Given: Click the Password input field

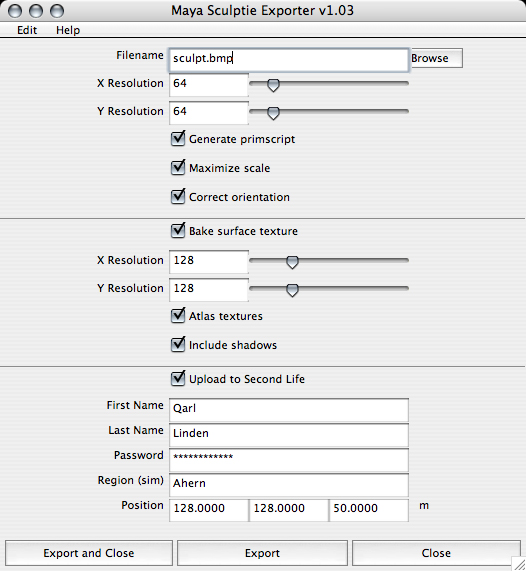Looking at the screenshot, I should pyautogui.click(x=289, y=460).
